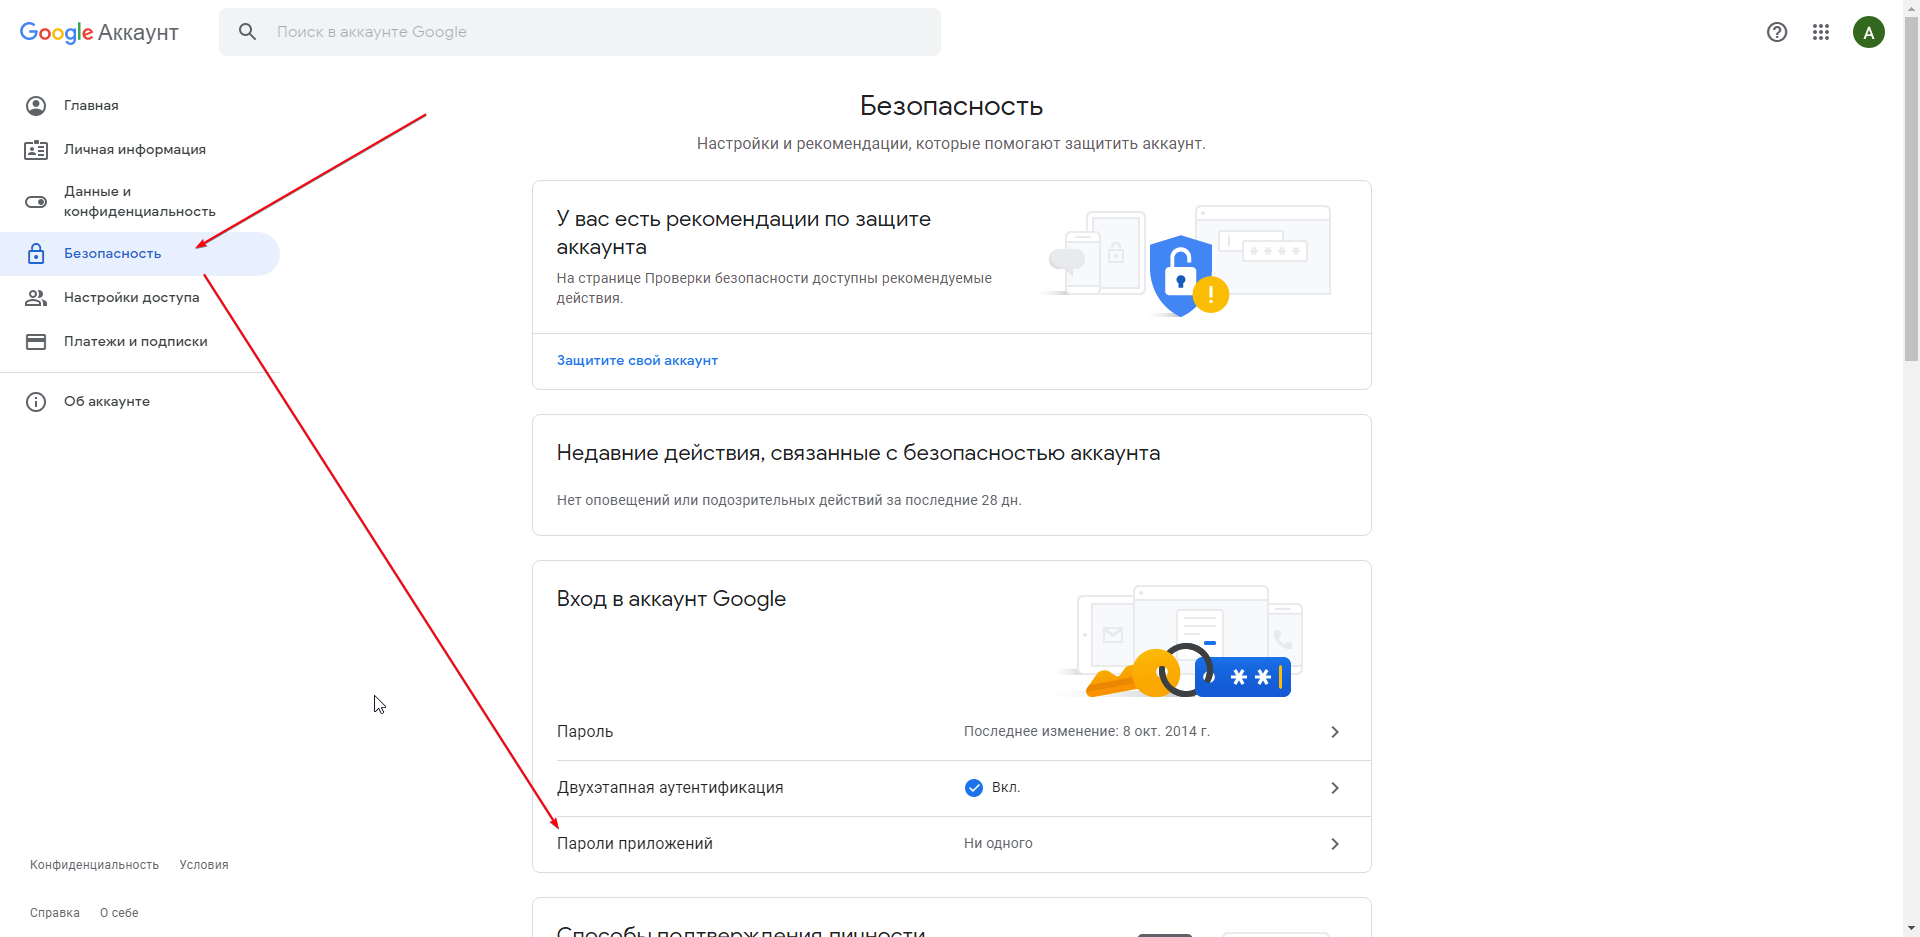1920x937 pixels.
Task: Open Настройки доступа menu item
Action: (x=140, y=297)
